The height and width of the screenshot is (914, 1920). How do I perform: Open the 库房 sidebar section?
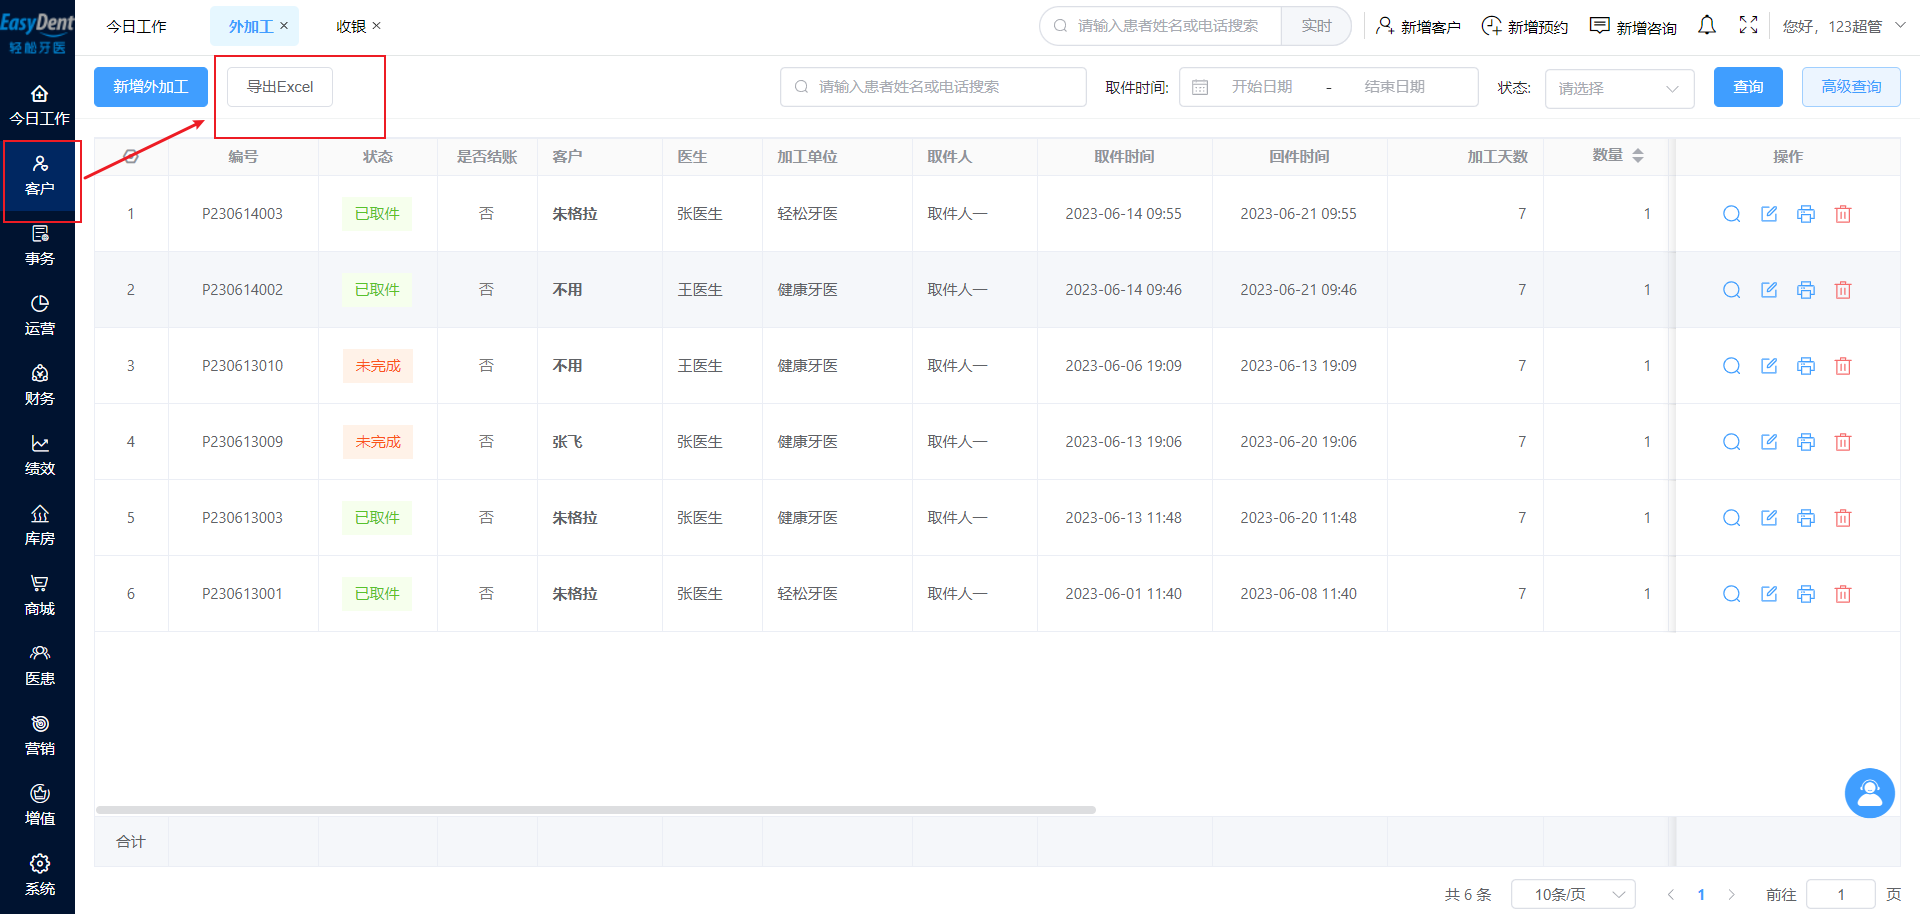pos(39,525)
